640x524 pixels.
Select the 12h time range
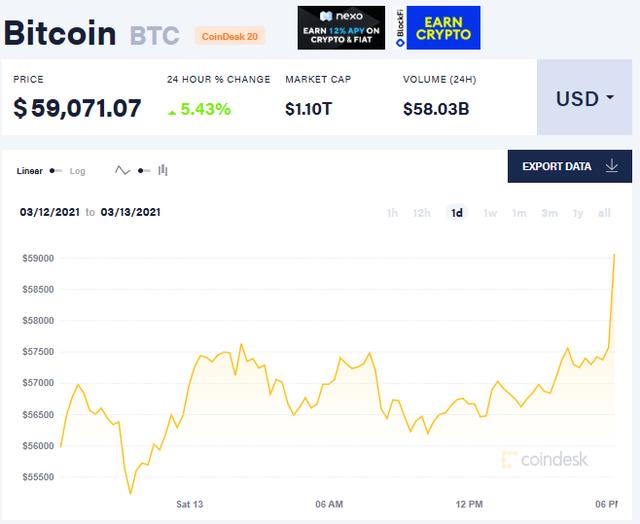pos(422,213)
